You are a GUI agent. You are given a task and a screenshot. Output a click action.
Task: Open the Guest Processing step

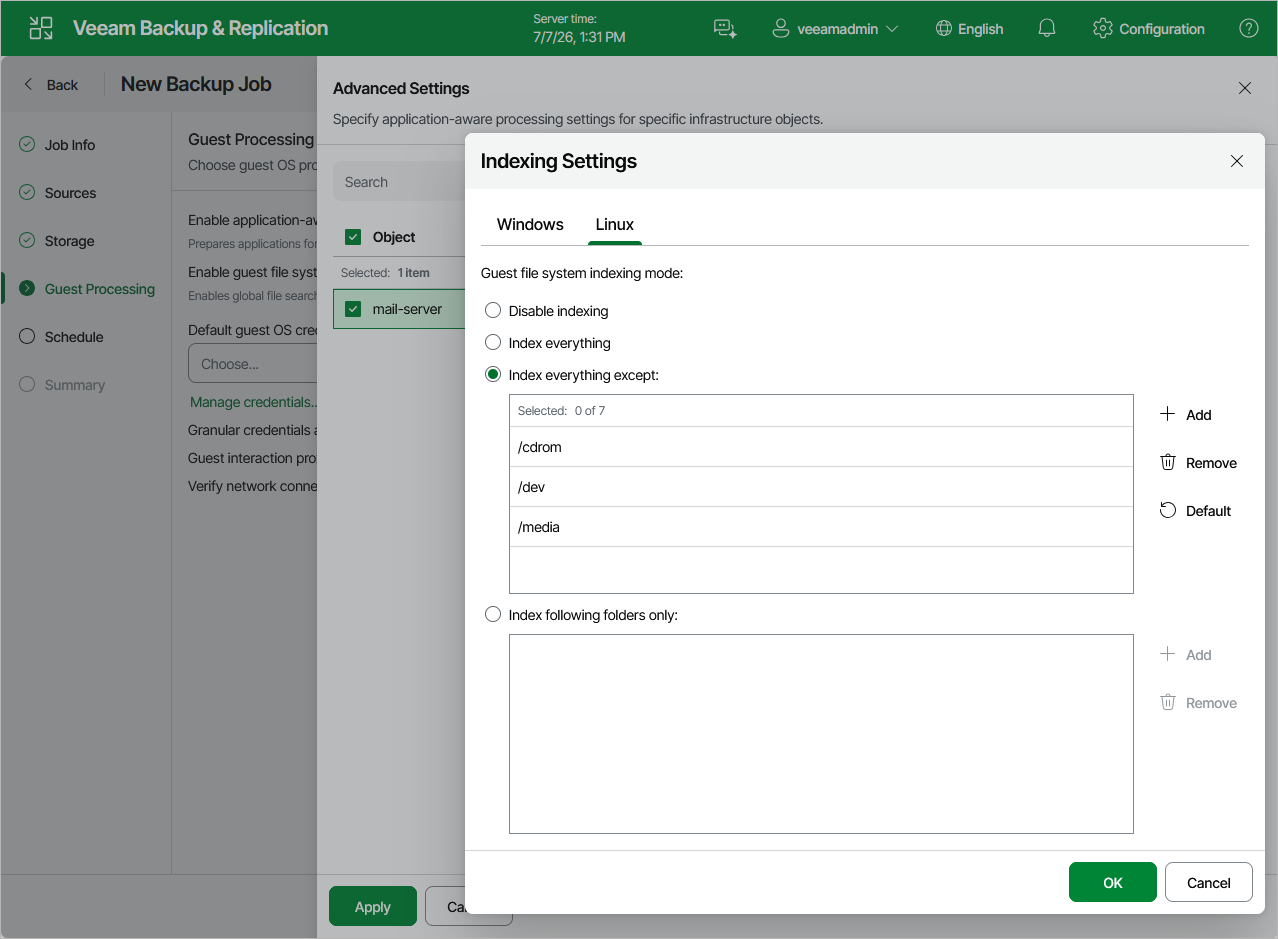coord(100,289)
